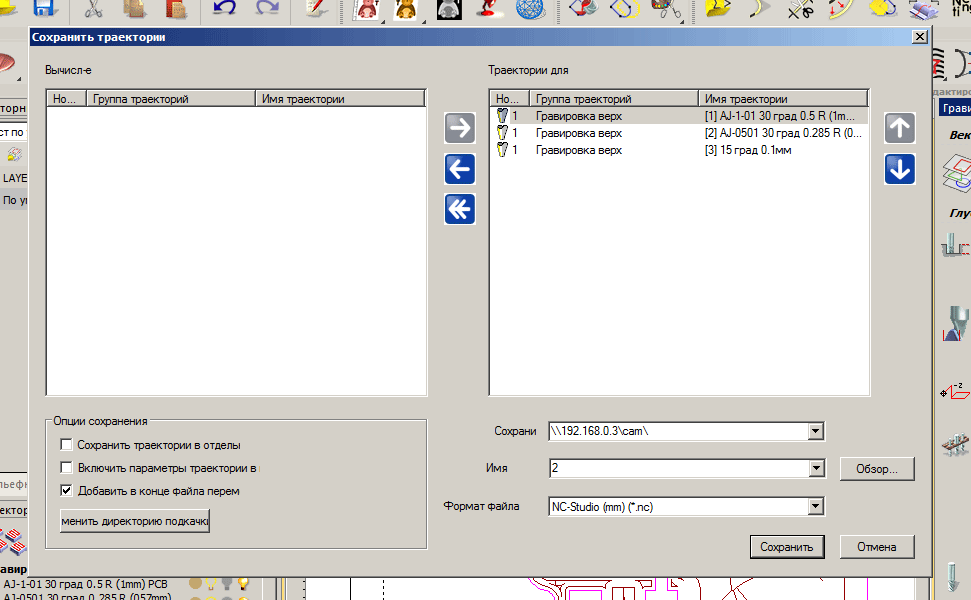Toggle 'Сохранить траектории в отделы' checkbox
Image resolution: width=971 pixels, height=600 pixels.
(x=66, y=445)
